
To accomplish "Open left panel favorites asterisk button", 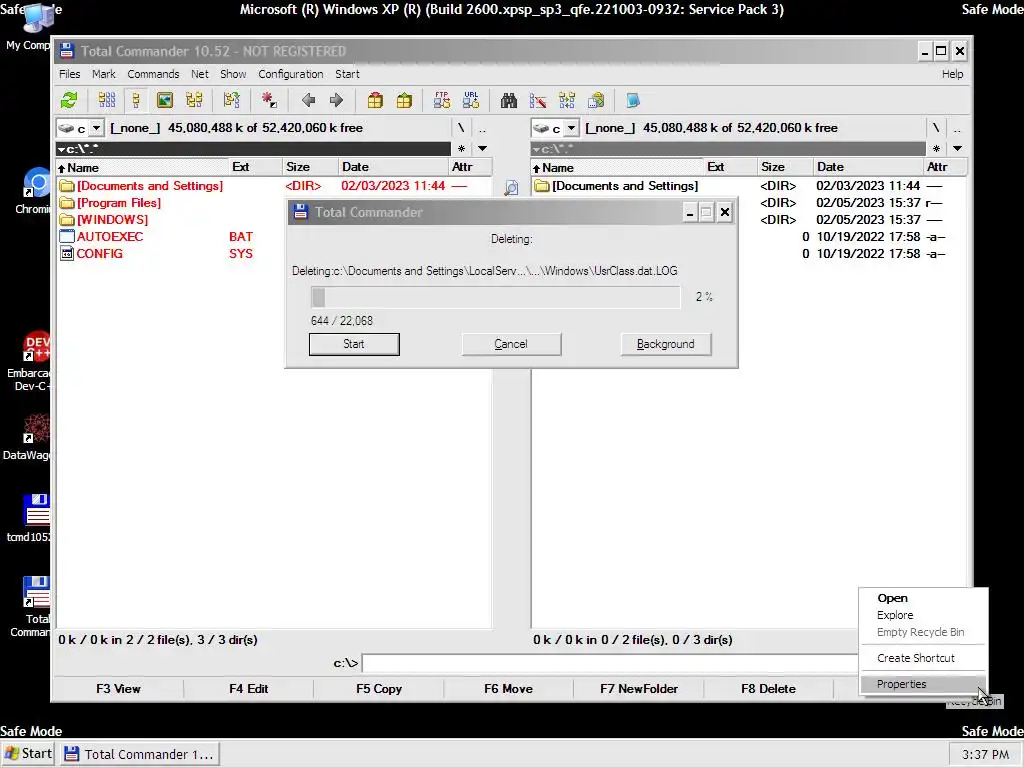I will tap(462, 149).
